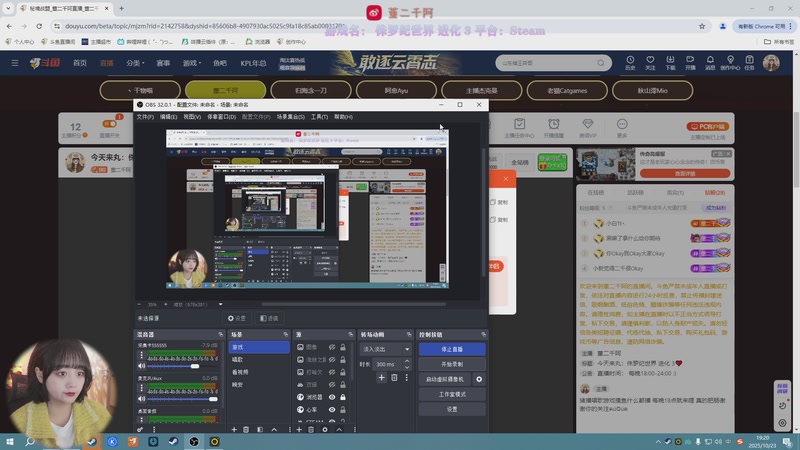Click the OBS Studio icon in Windows taskbar
The height and width of the screenshot is (450, 800).
194,441
